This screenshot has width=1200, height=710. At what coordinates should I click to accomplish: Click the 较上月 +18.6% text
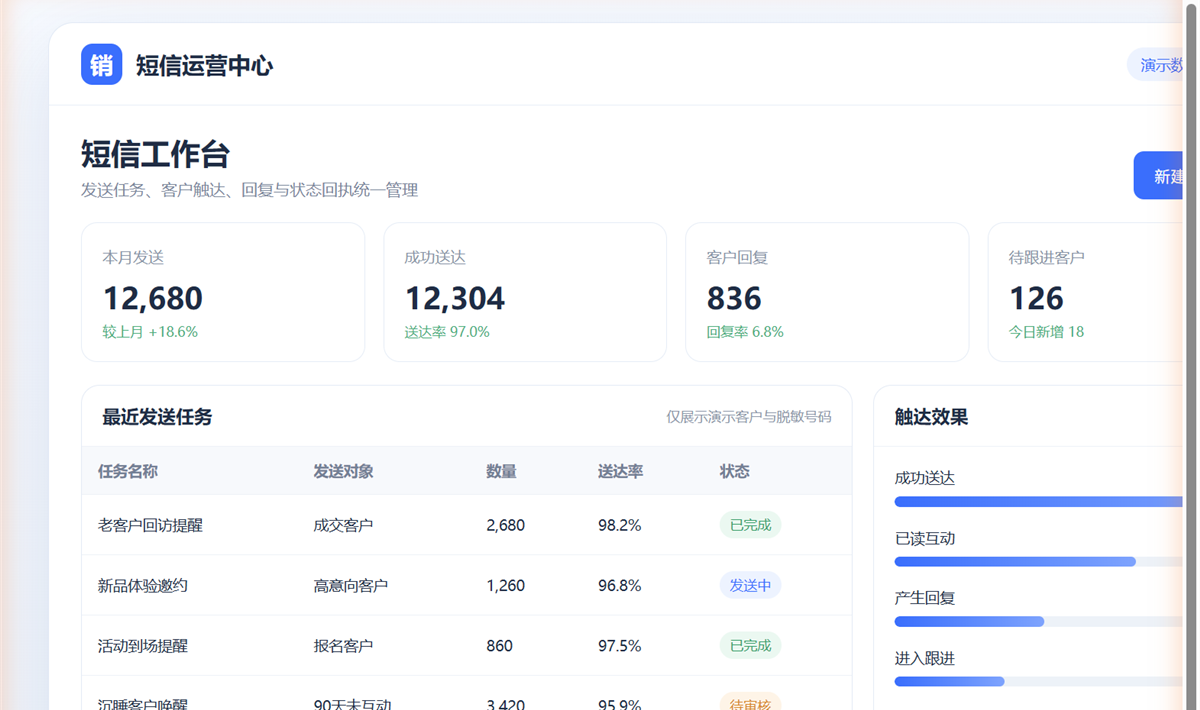[x=150, y=332]
